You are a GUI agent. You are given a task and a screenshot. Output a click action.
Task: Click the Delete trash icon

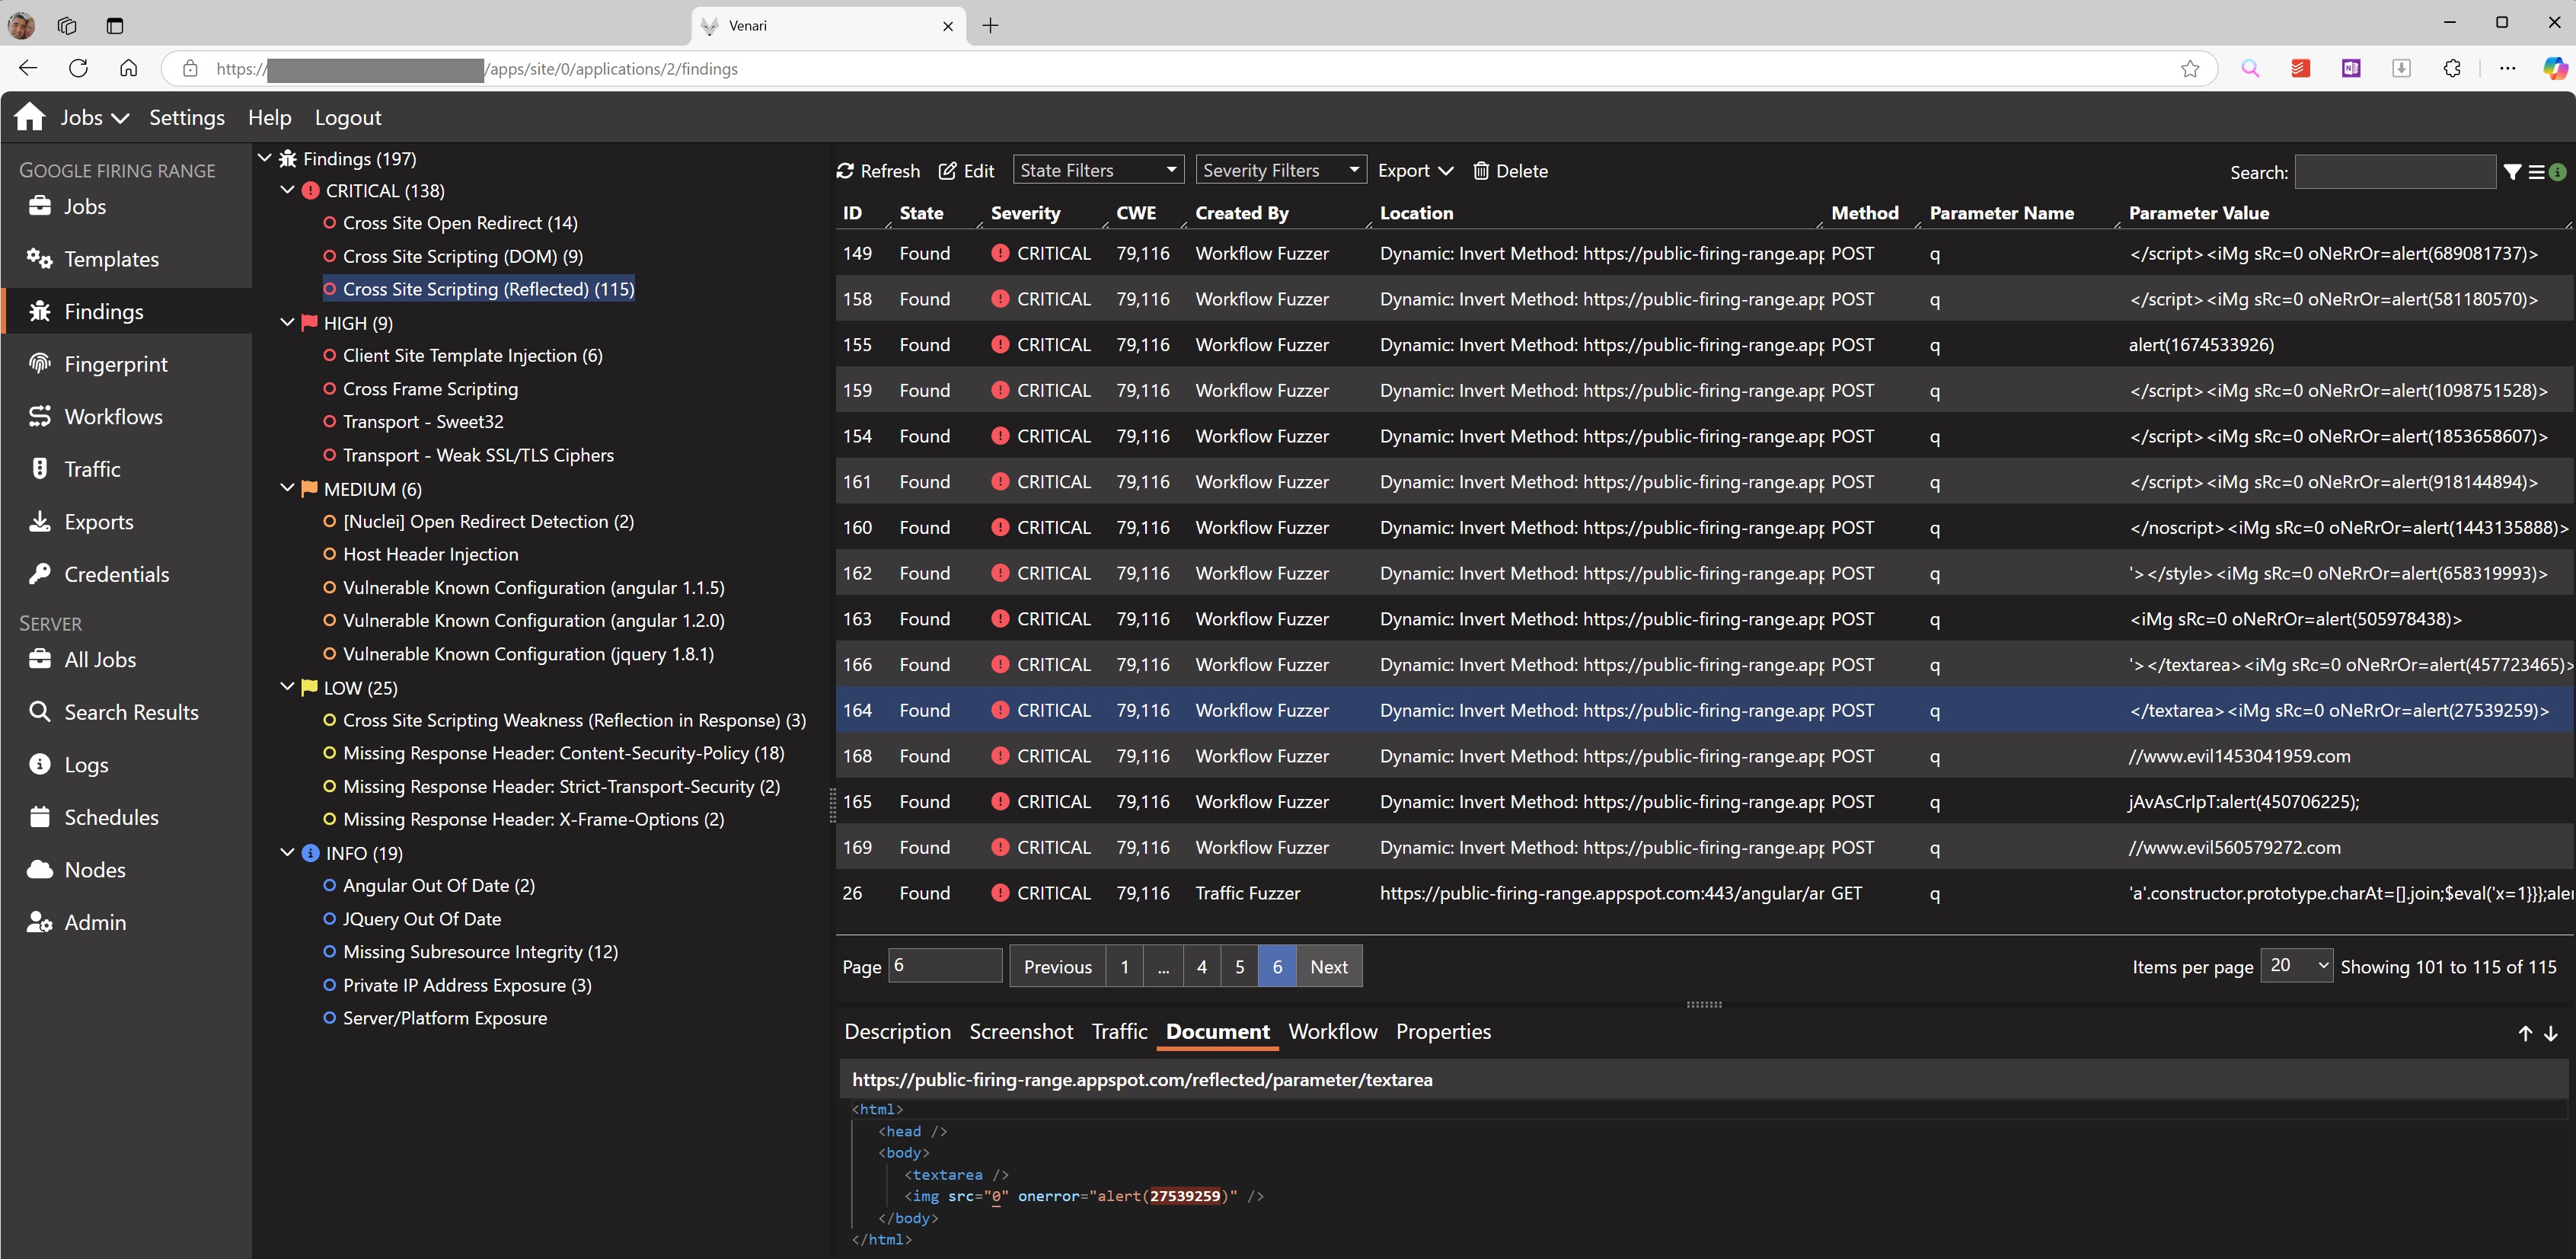click(1481, 171)
